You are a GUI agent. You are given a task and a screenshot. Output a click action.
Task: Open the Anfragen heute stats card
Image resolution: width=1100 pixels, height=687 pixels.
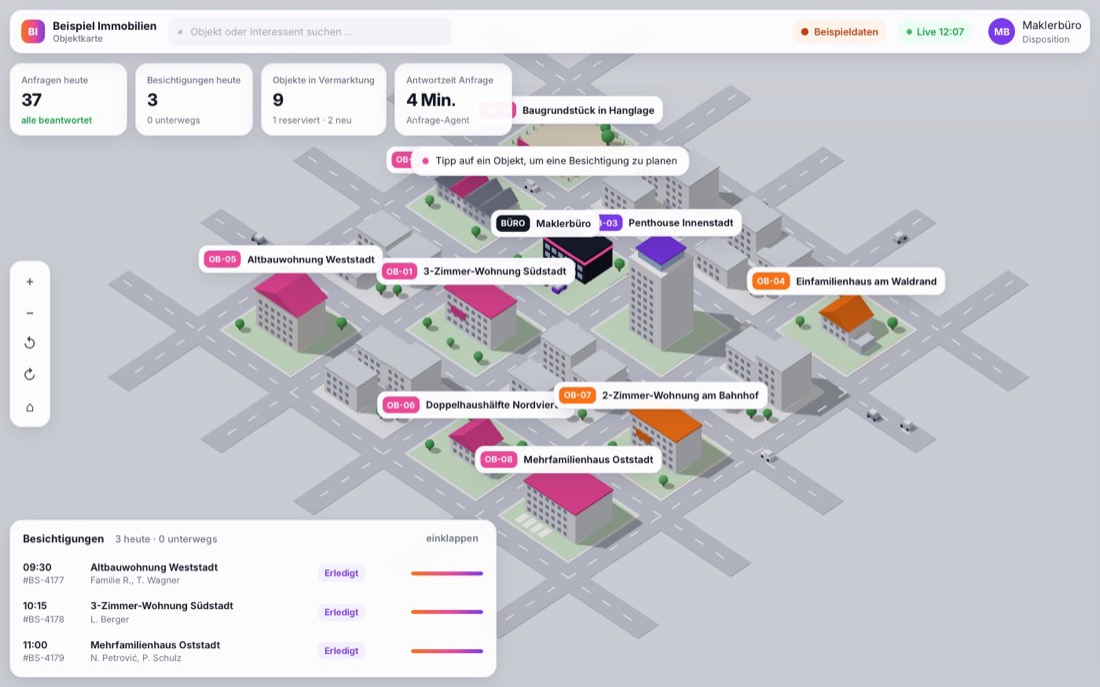[68, 100]
